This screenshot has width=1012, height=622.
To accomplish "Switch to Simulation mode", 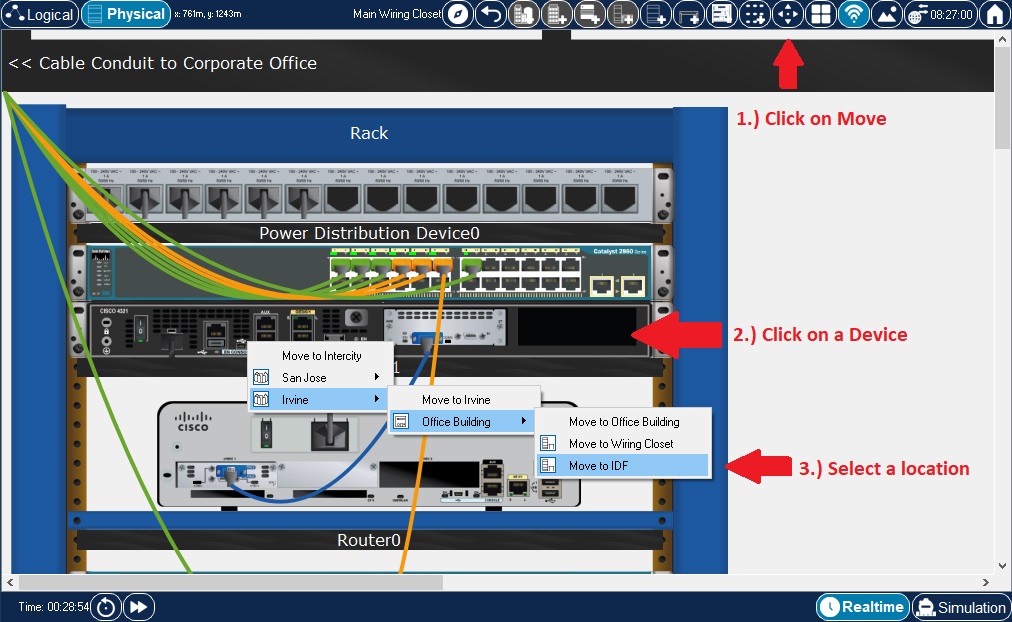I will click(961, 607).
